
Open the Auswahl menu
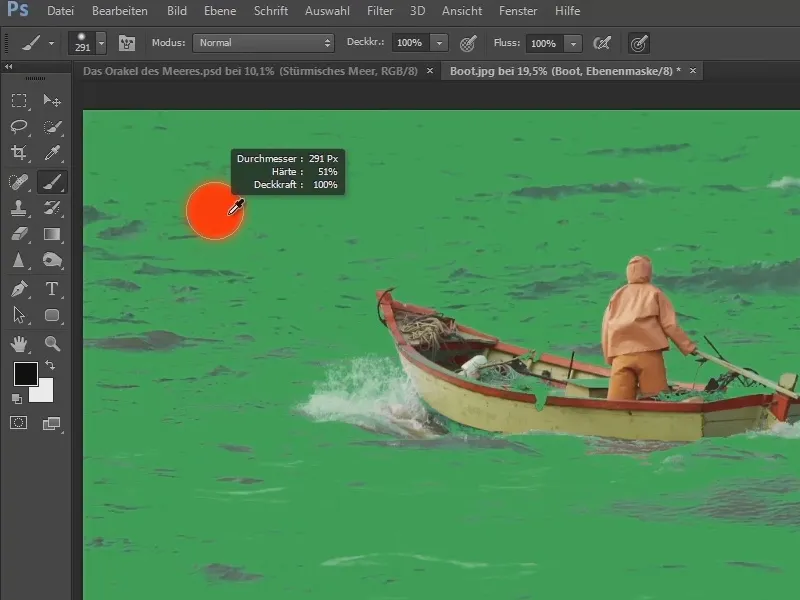point(327,11)
